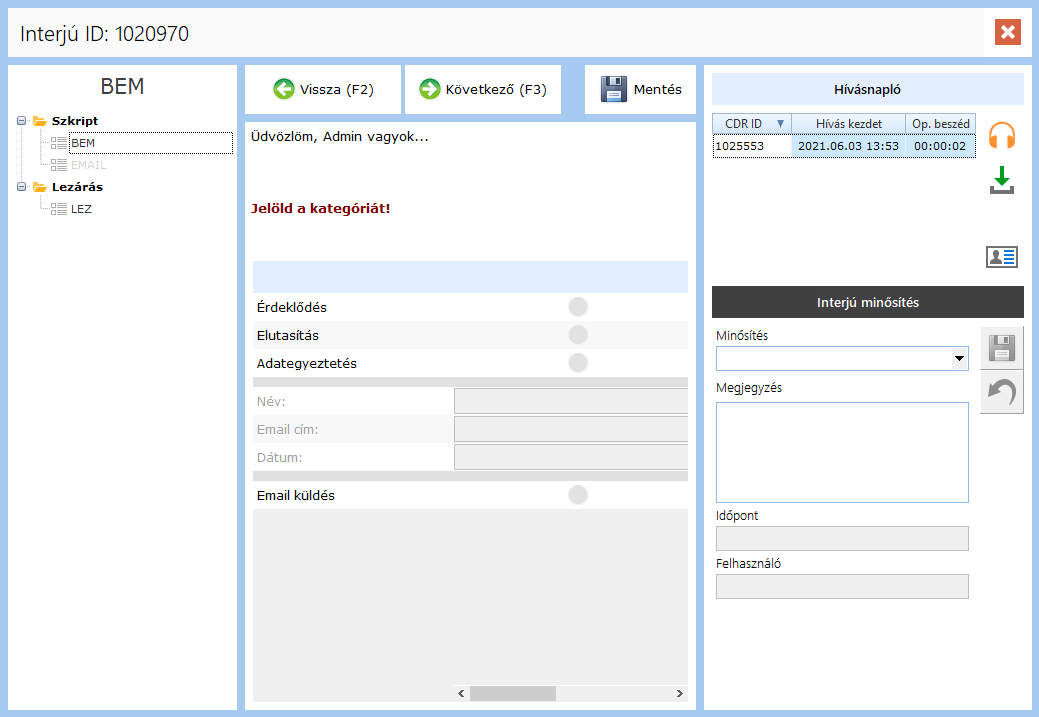The width and height of the screenshot is (1039, 717).
Task: Collapse the Lezárás tree folder
Action: click(22, 187)
